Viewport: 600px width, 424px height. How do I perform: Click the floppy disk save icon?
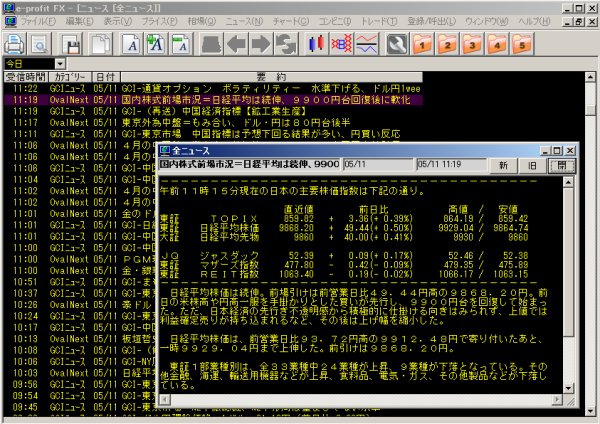click(x=71, y=44)
